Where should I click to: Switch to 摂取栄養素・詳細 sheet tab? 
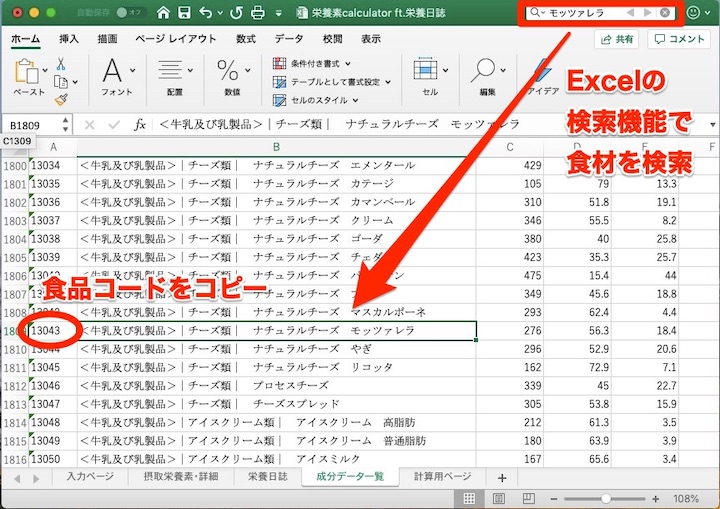coord(181,477)
